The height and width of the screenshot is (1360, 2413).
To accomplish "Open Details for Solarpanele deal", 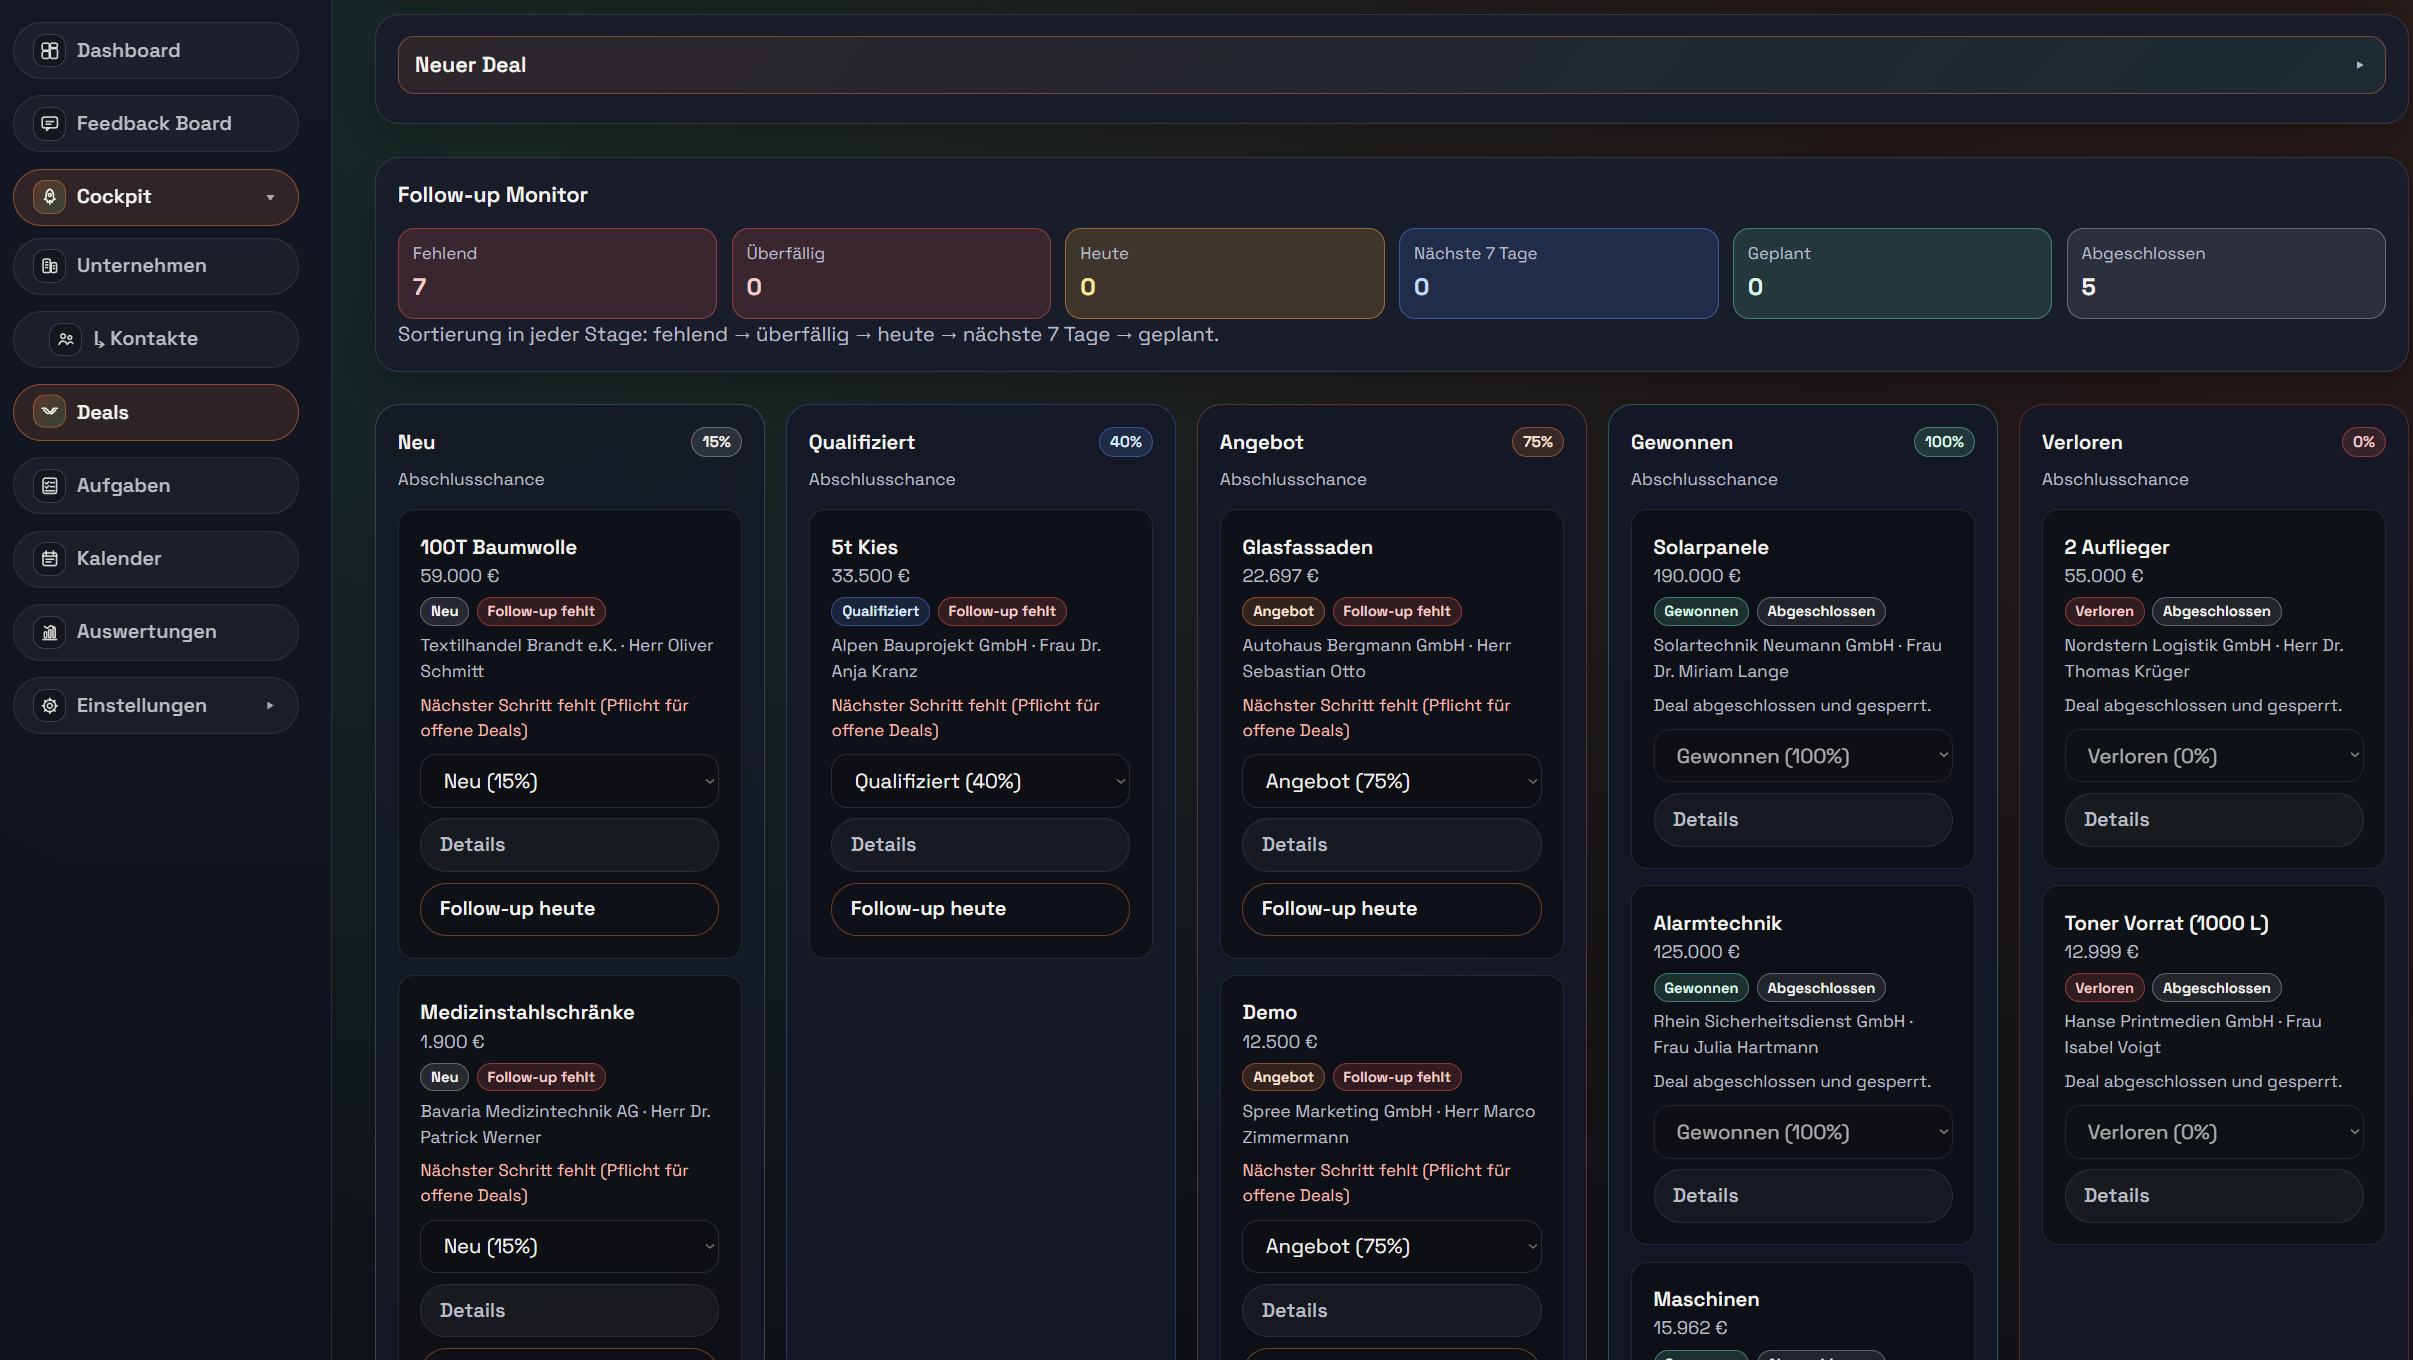I will [x=1802, y=820].
